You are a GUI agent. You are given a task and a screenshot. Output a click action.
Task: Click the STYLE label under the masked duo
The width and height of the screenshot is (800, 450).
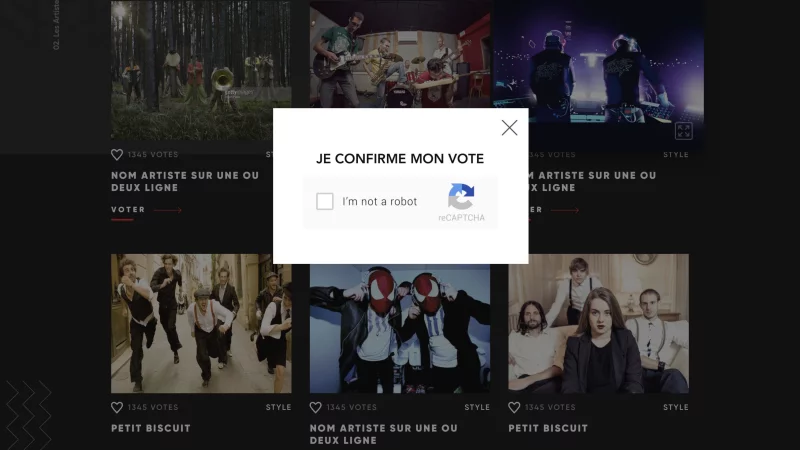coord(477,407)
